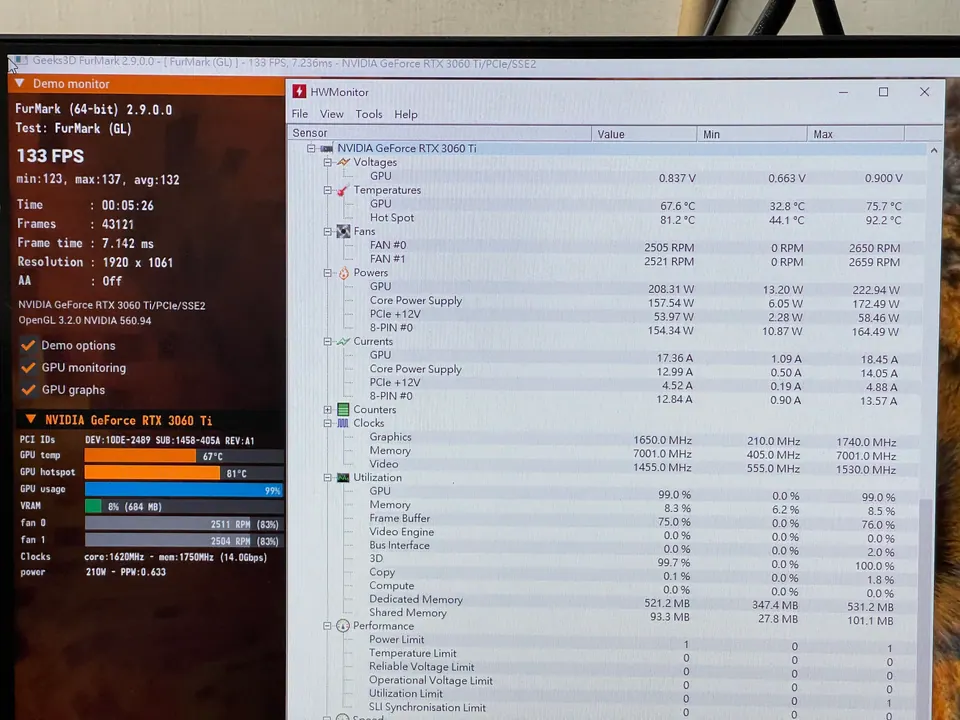The image size is (960, 720).
Task: Open the Help menu in HWMonitor
Action: point(405,114)
